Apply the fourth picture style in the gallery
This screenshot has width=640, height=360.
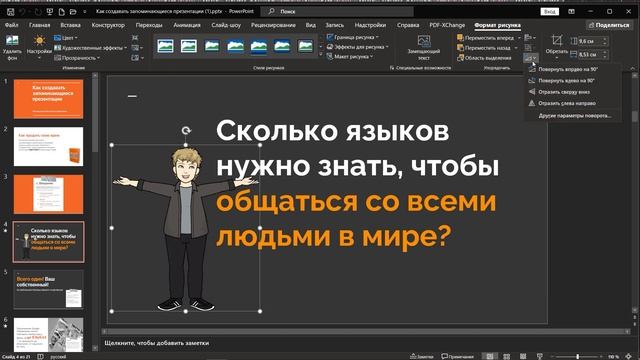tap(236, 46)
